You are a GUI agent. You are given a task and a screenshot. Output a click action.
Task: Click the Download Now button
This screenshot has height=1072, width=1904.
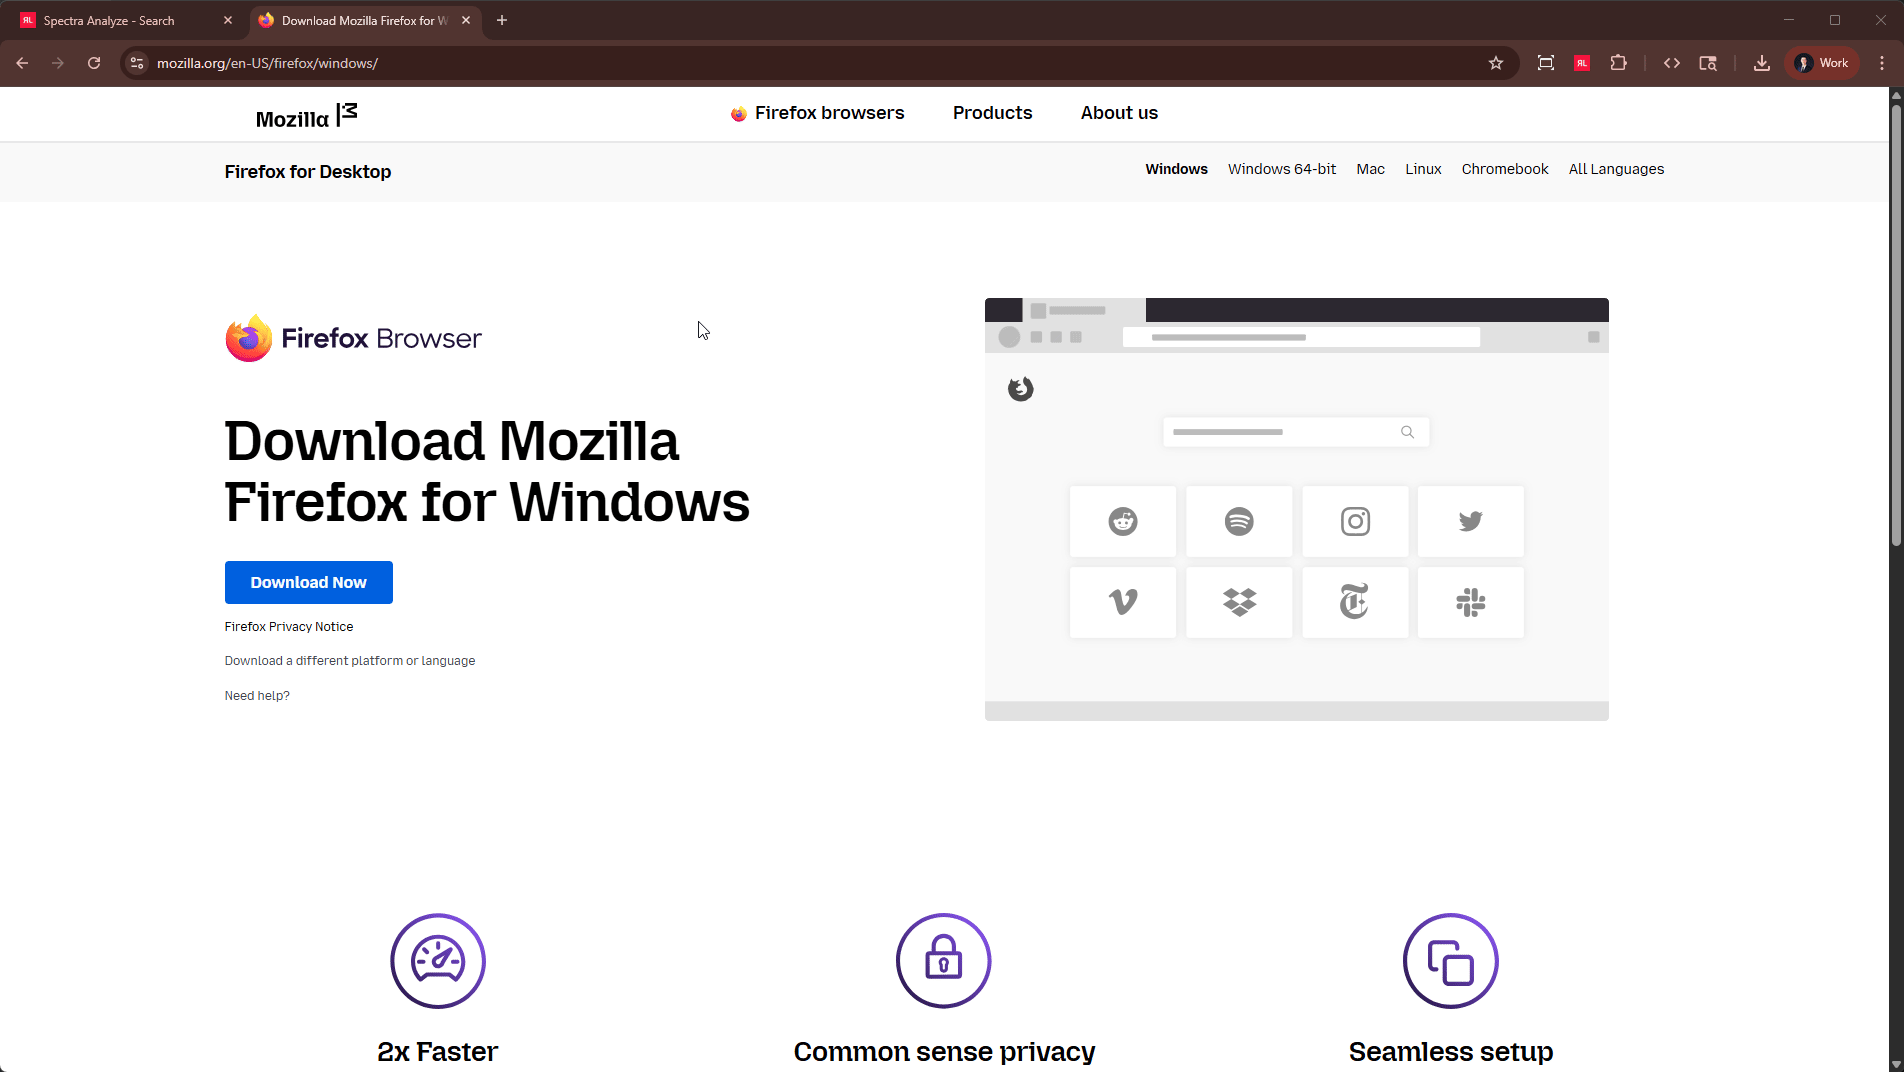[309, 582]
